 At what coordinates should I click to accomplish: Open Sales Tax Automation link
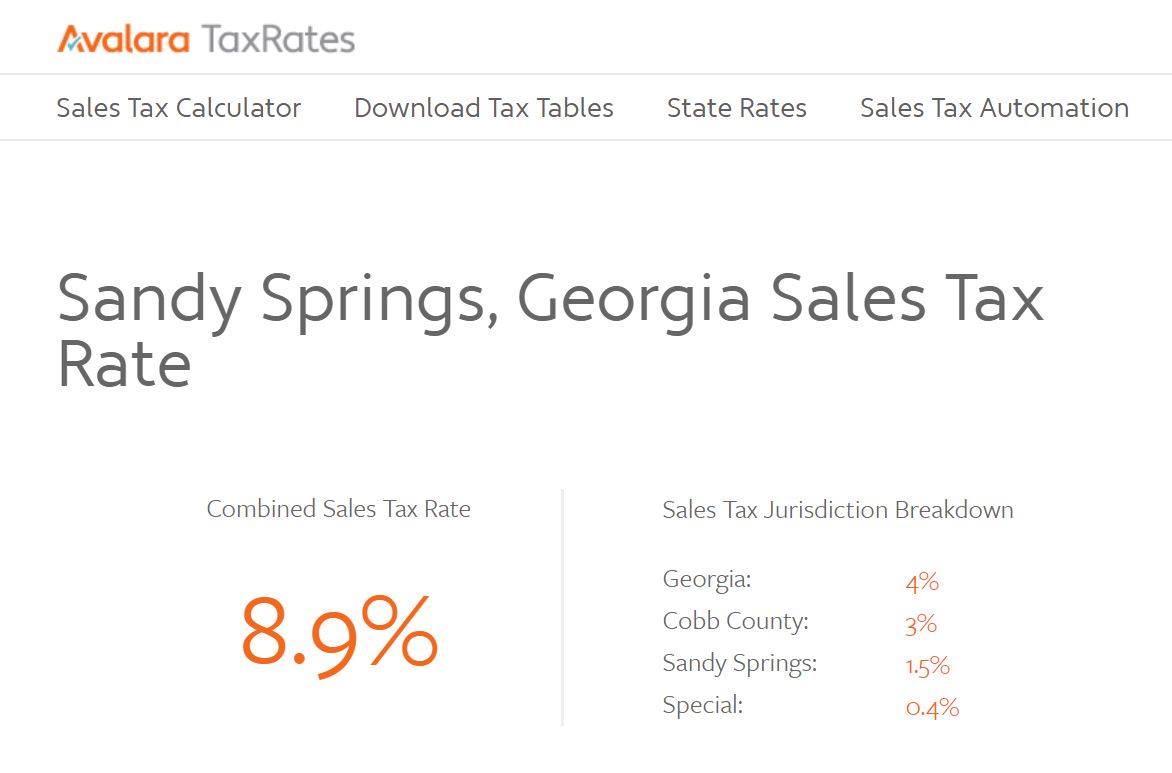click(994, 108)
